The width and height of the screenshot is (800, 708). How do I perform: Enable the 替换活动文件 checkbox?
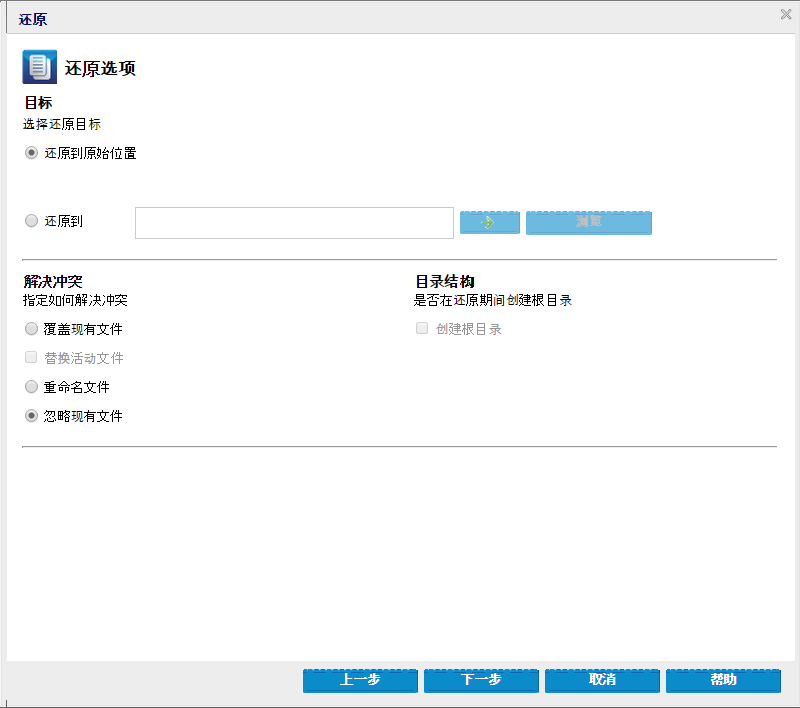coord(31,358)
